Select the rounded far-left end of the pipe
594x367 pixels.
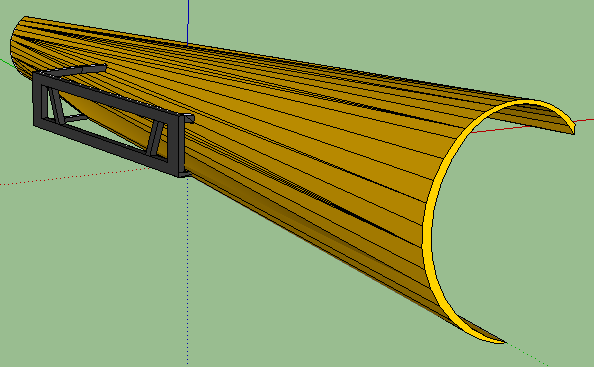[x=17, y=49]
